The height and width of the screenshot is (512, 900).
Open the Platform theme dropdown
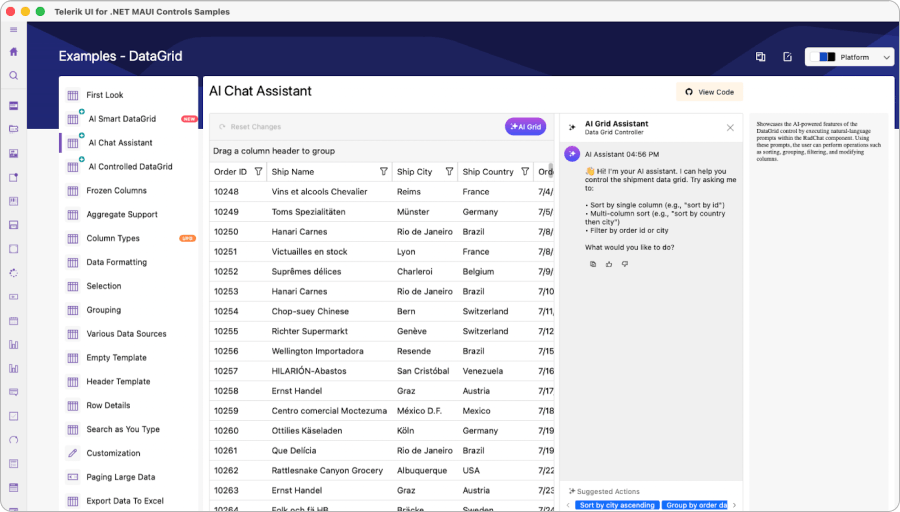pyautogui.click(x=849, y=57)
